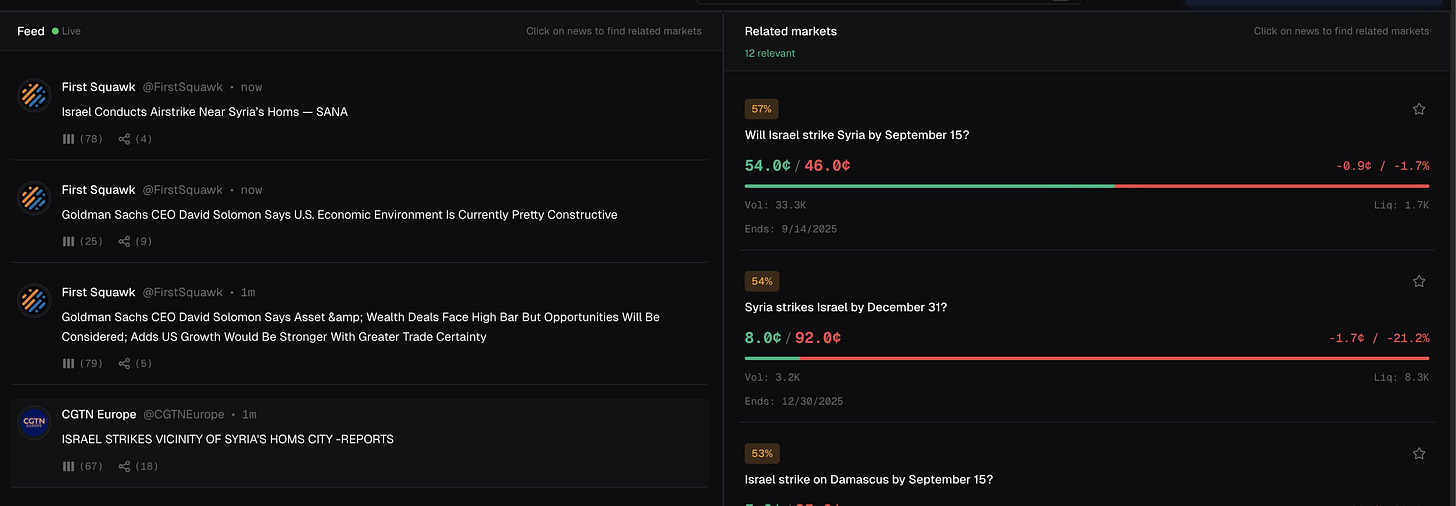Open views stats (67) on CGTN Europe post

83,466
